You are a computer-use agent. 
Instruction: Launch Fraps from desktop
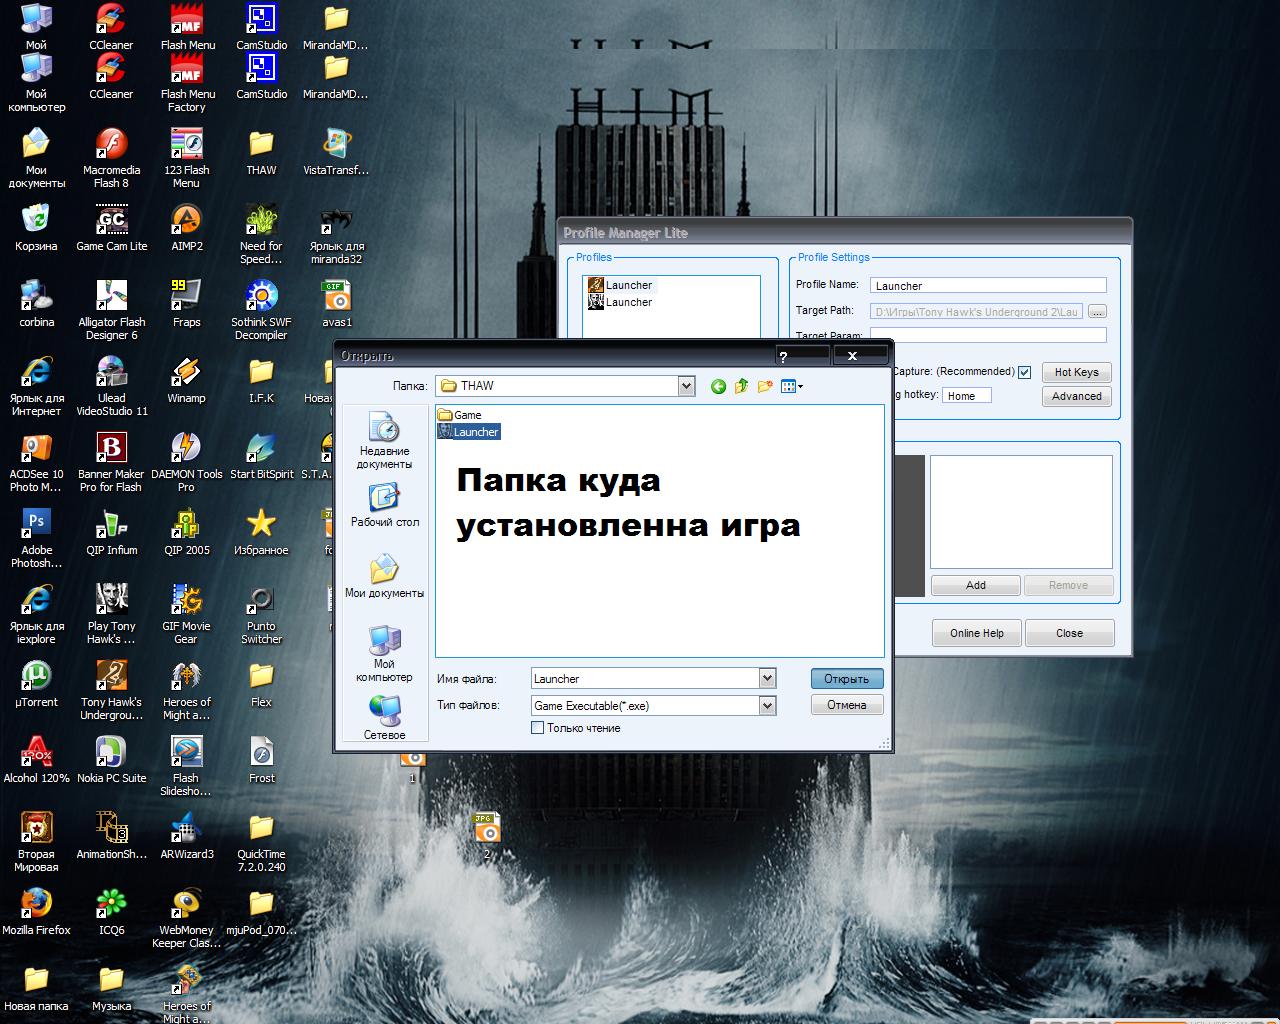(186, 304)
